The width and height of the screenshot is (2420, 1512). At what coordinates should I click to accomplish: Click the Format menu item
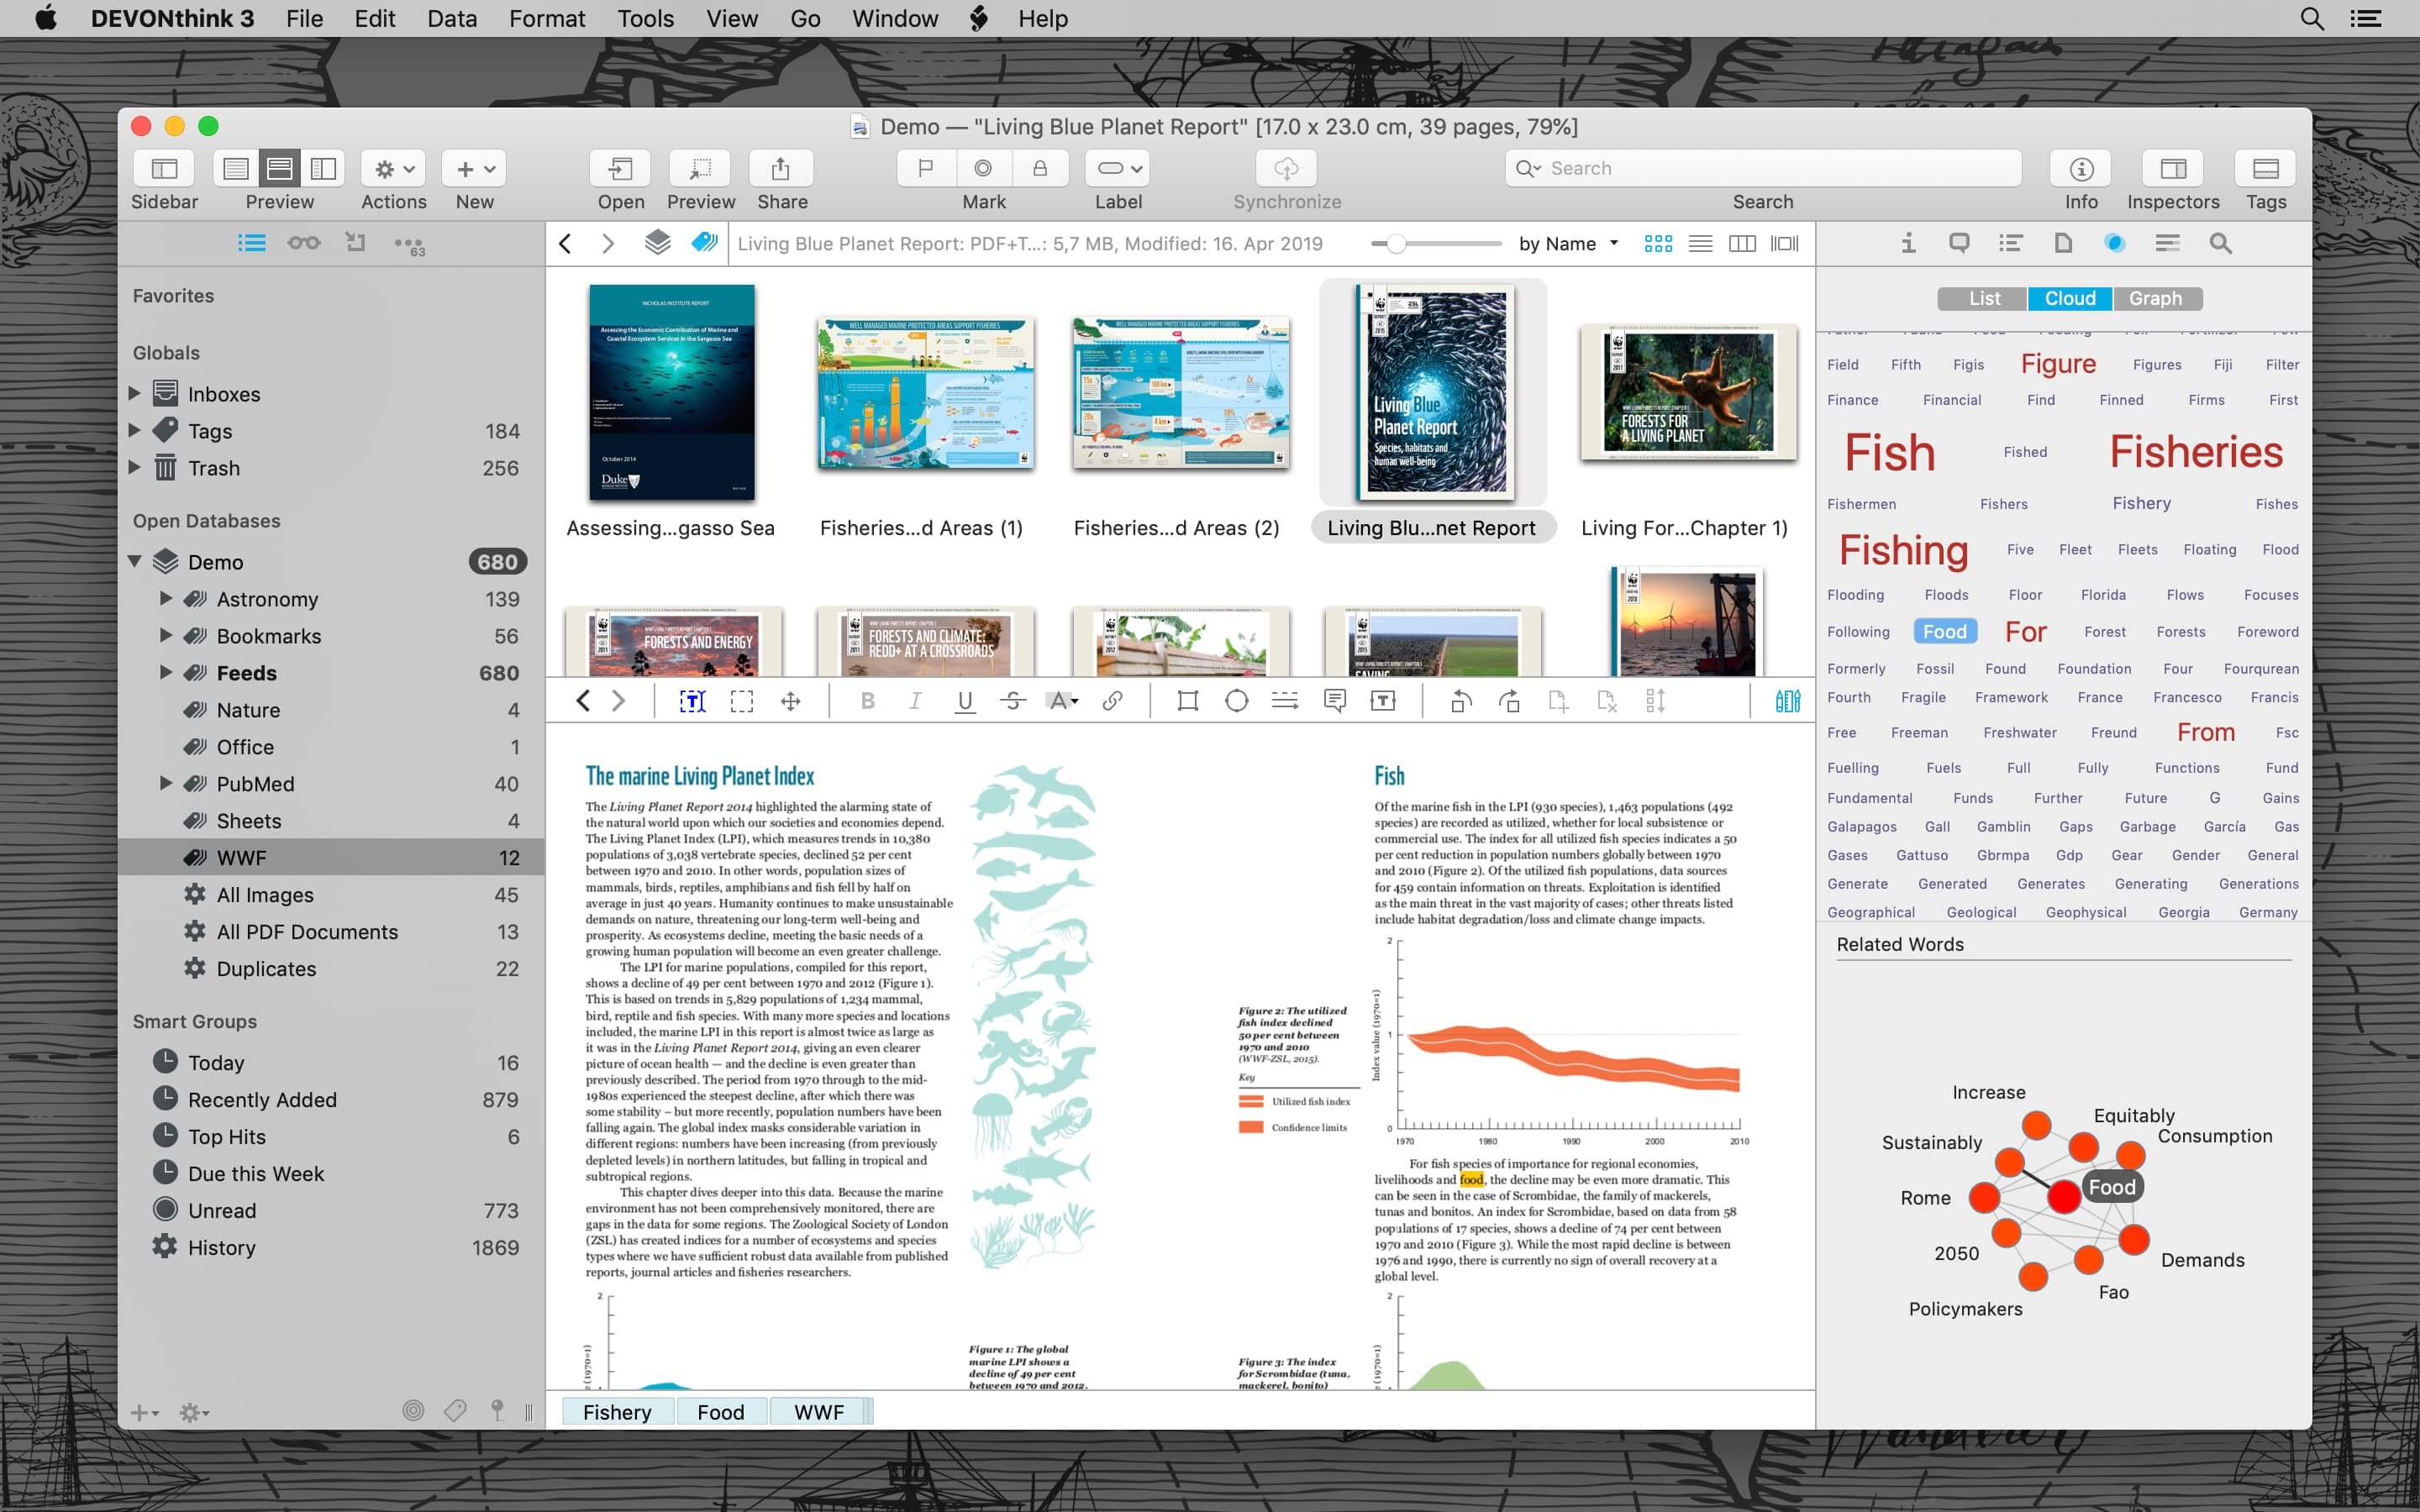547,18
